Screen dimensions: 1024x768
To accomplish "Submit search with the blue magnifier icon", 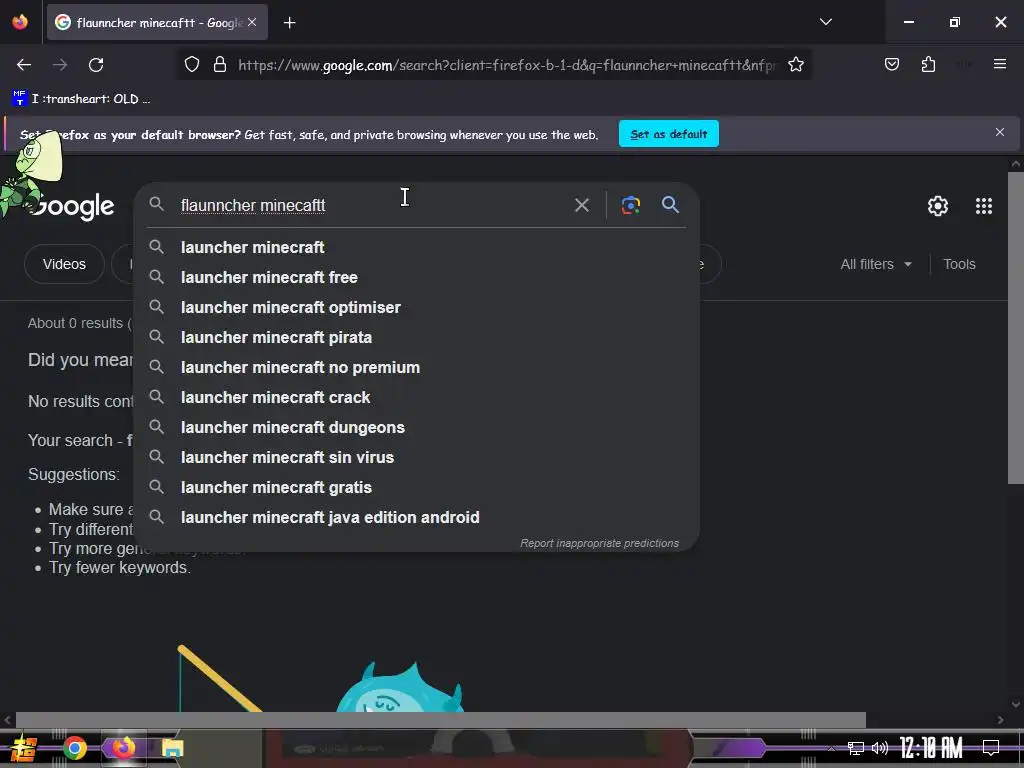I will tap(670, 204).
